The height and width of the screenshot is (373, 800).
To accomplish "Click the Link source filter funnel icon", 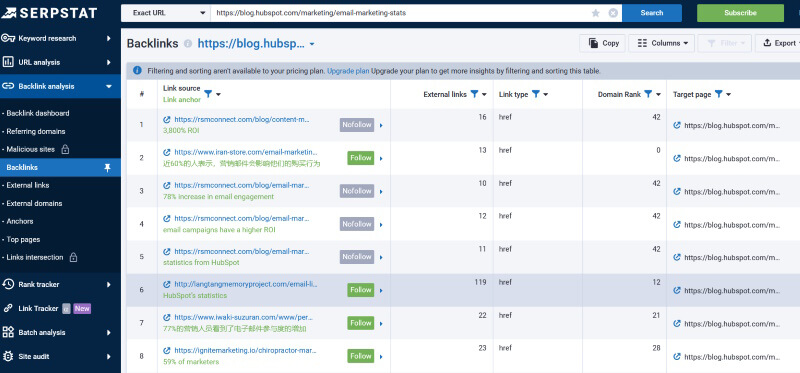I will (208, 94).
